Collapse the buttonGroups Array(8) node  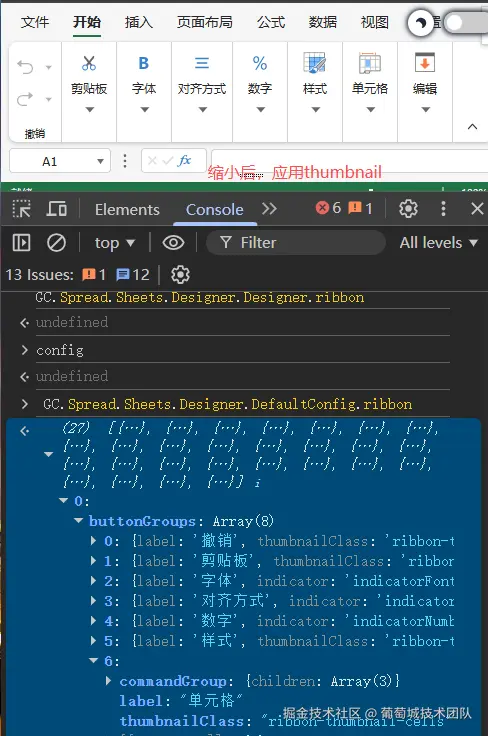(x=78, y=521)
